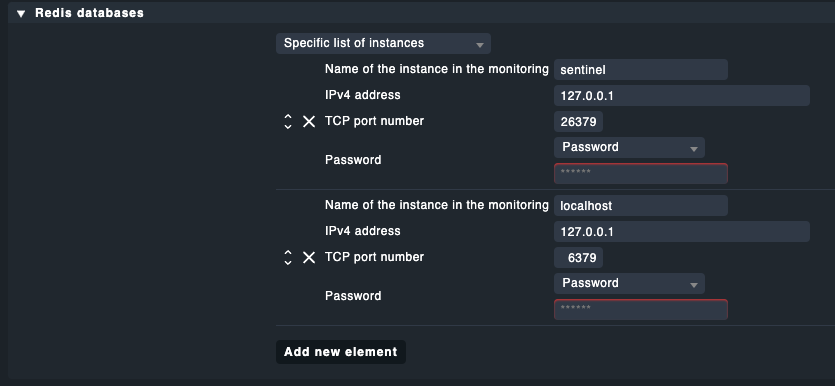
Task: Open sentinel's Password type dropdown
Action: tap(629, 147)
